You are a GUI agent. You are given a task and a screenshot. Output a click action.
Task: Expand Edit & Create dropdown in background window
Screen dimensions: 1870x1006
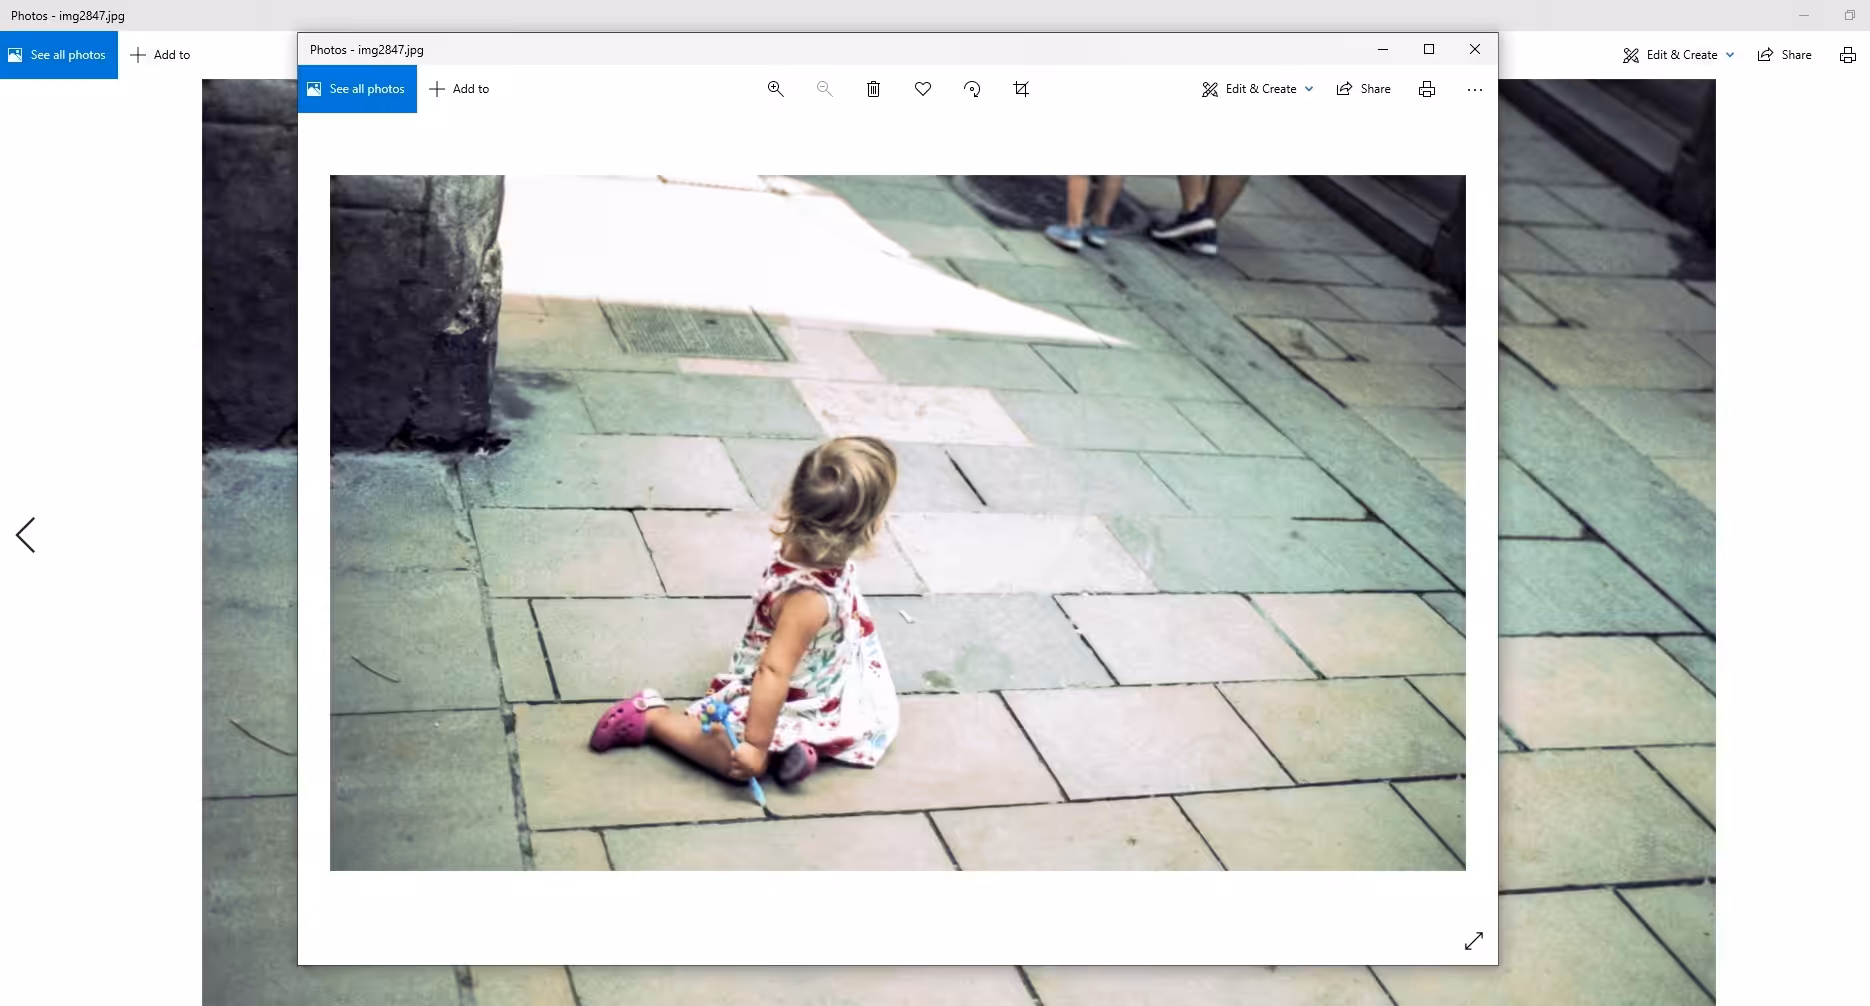pos(1679,55)
